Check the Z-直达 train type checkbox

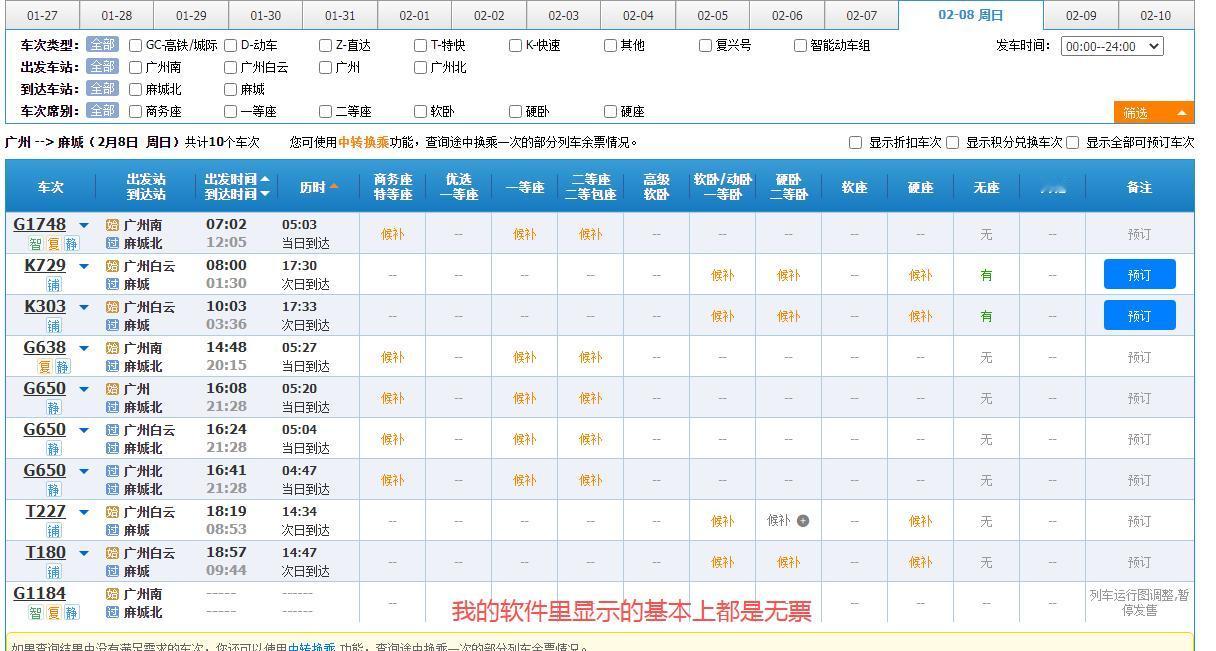coord(325,44)
